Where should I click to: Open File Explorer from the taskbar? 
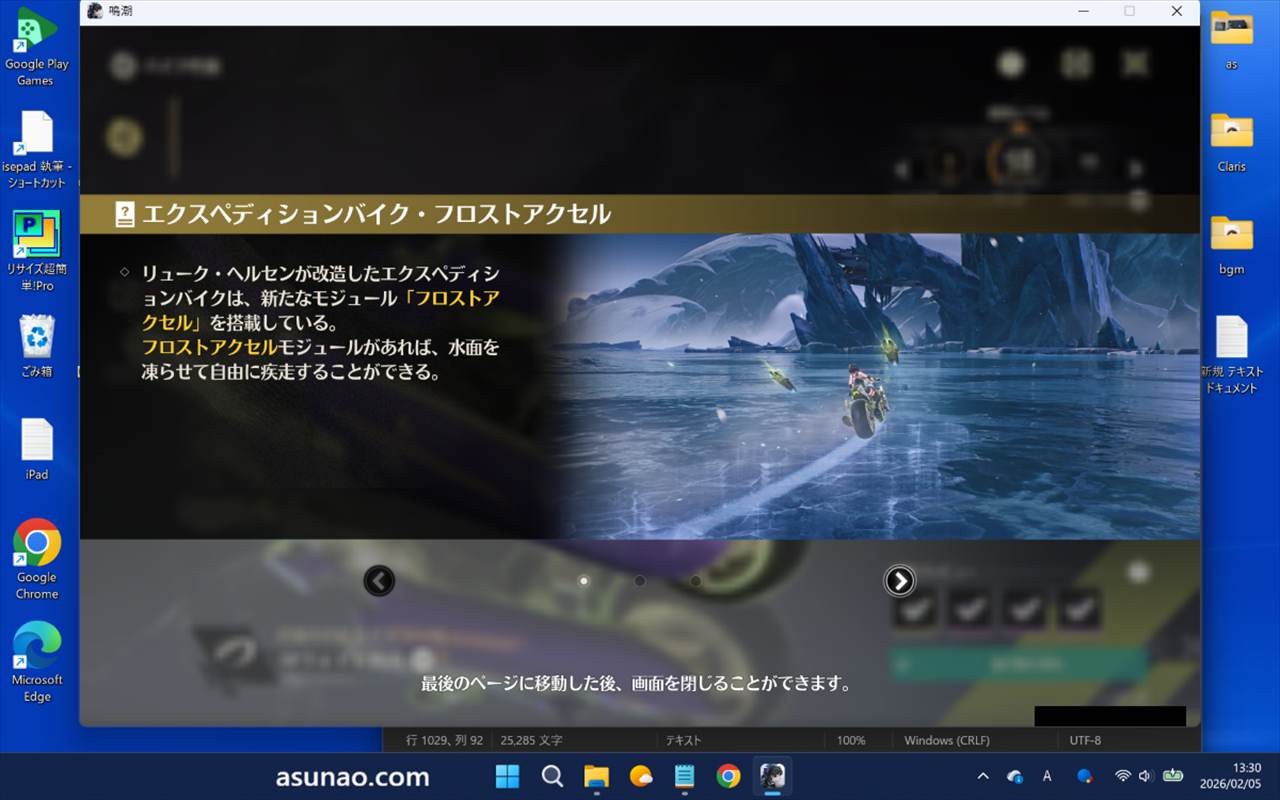pos(597,776)
